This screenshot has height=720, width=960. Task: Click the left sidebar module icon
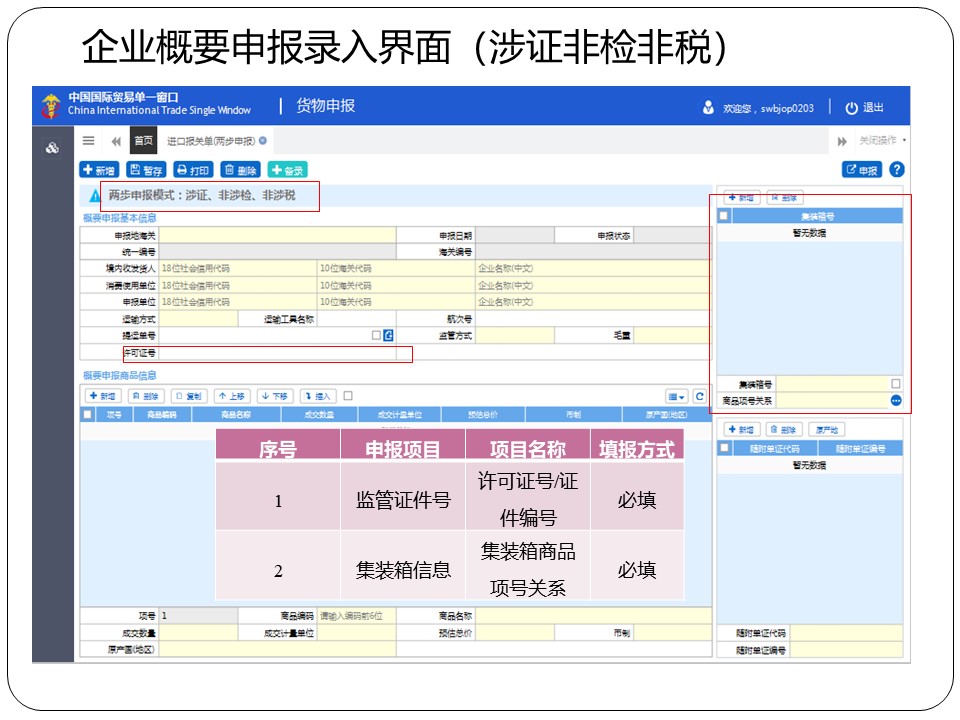(52, 148)
